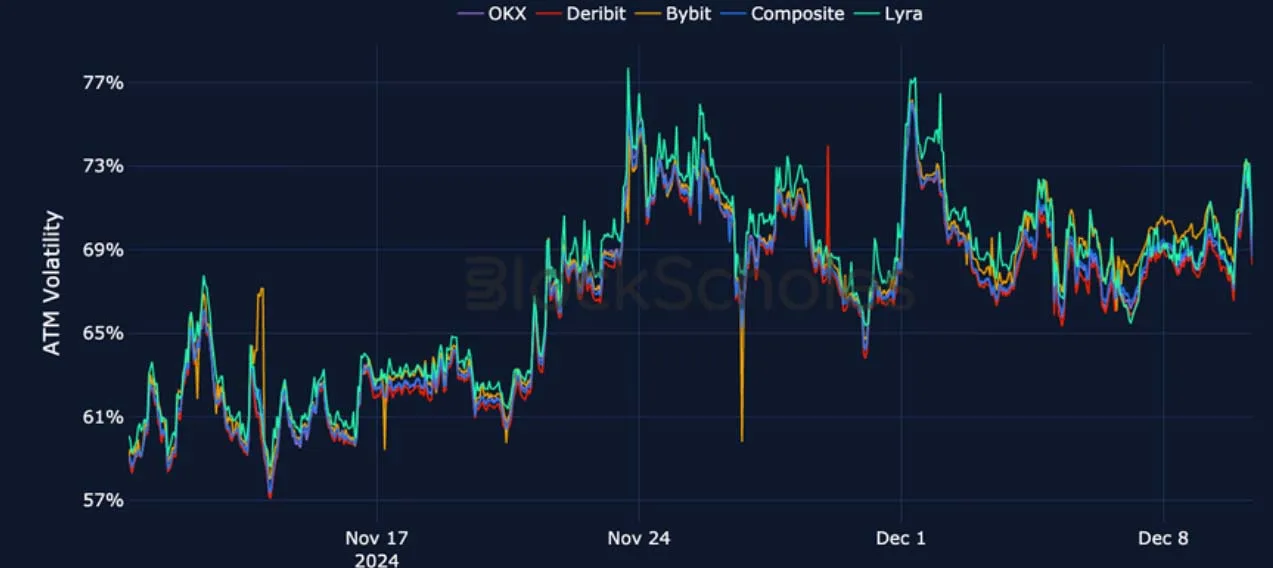1273x568 pixels.
Task: Click the Dec 1 x-axis label
Action: pos(901,538)
